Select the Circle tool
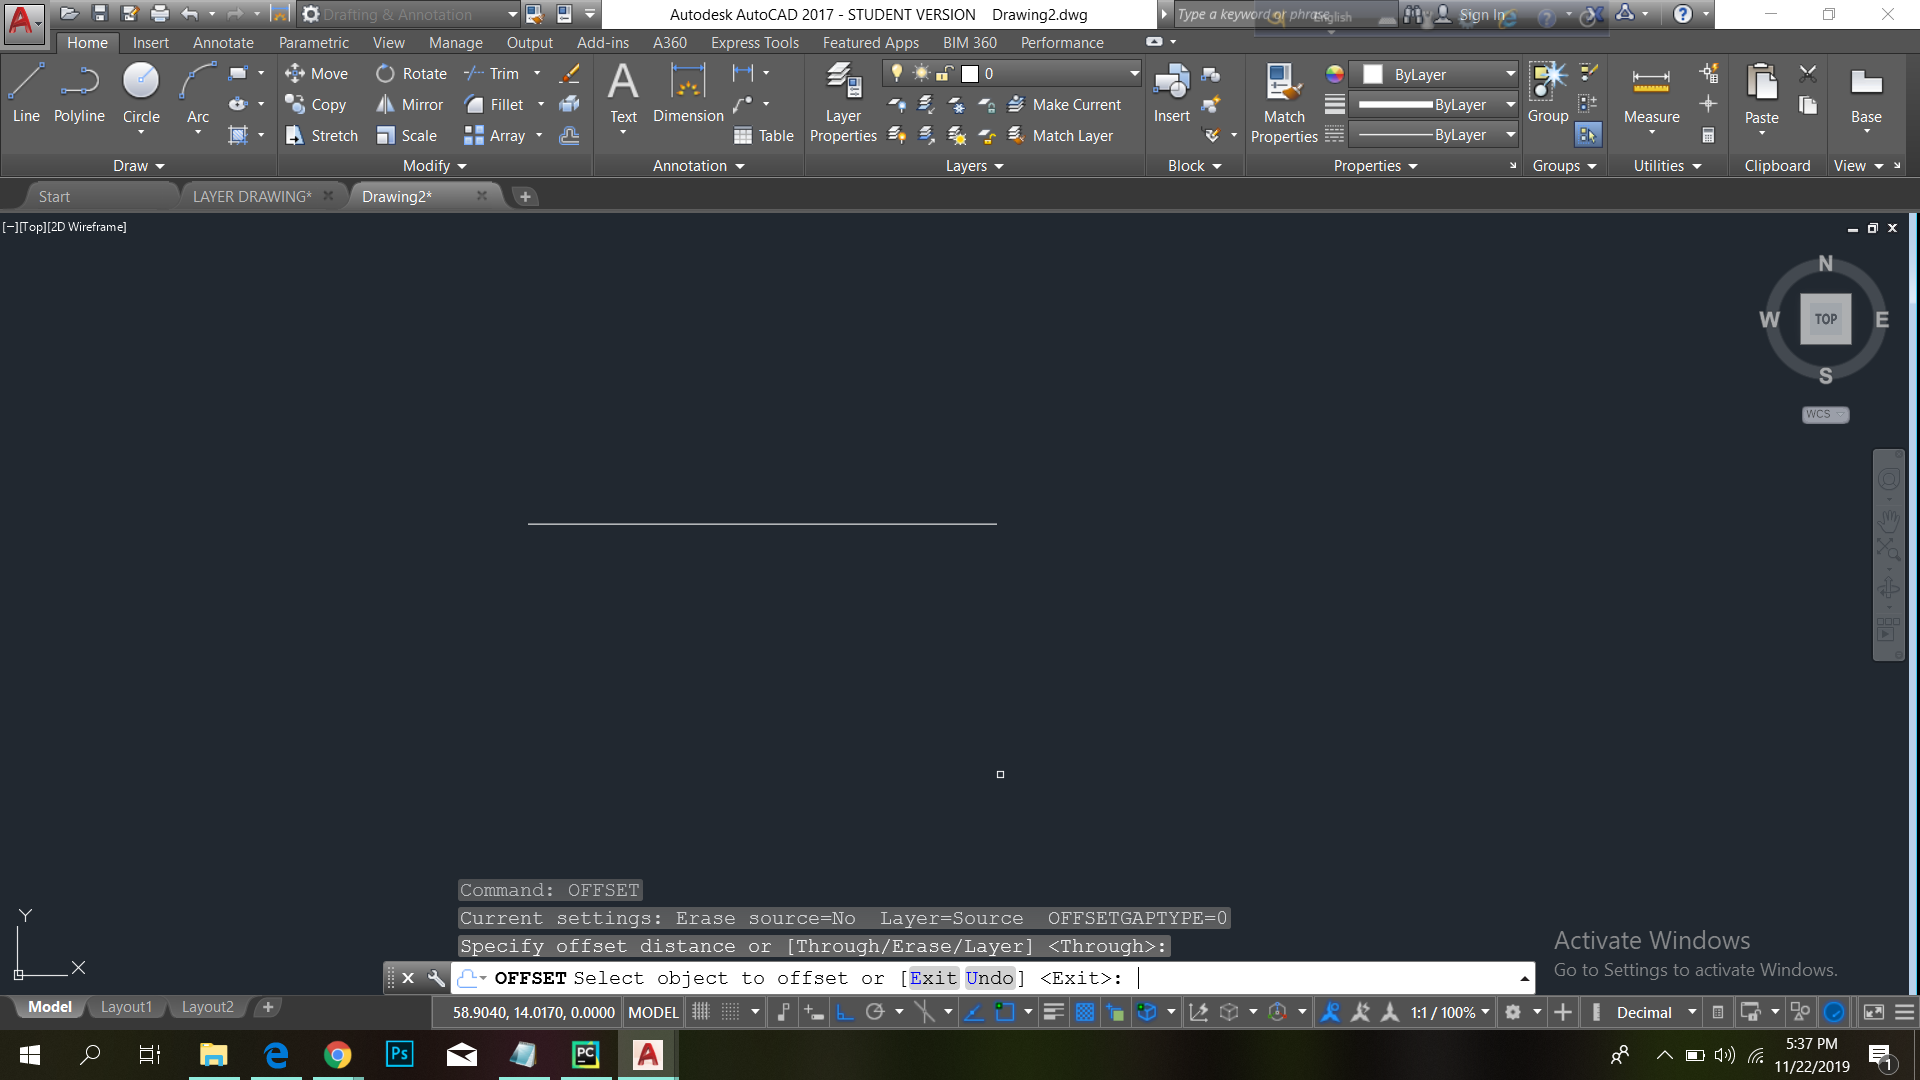Image resolution: width=1920 pixels, height=1080 pixels. (141, 92)
